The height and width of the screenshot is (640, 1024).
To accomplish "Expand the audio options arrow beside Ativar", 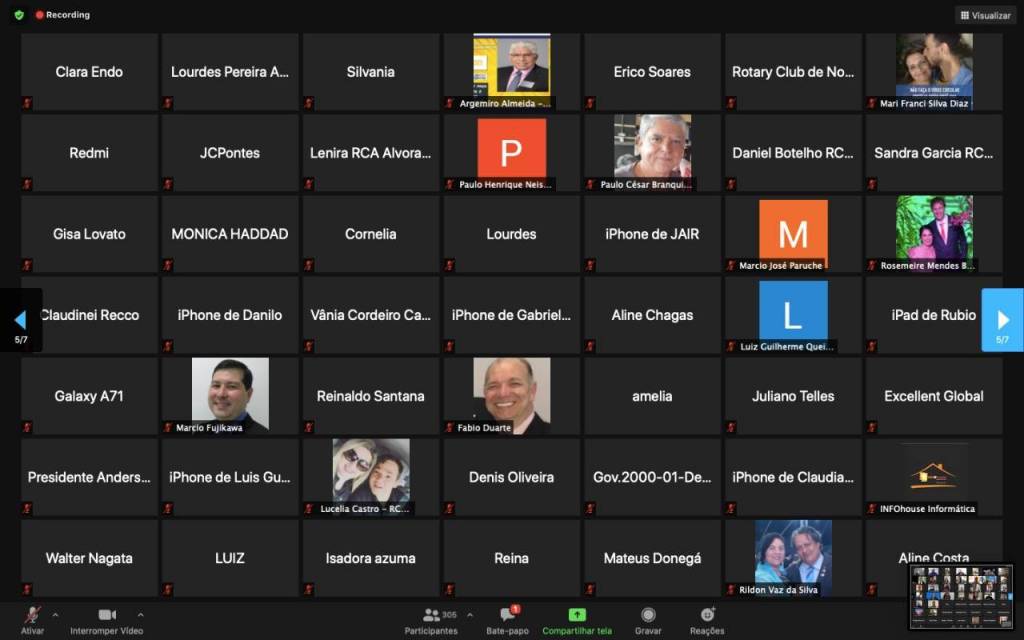I will point(55,614).
